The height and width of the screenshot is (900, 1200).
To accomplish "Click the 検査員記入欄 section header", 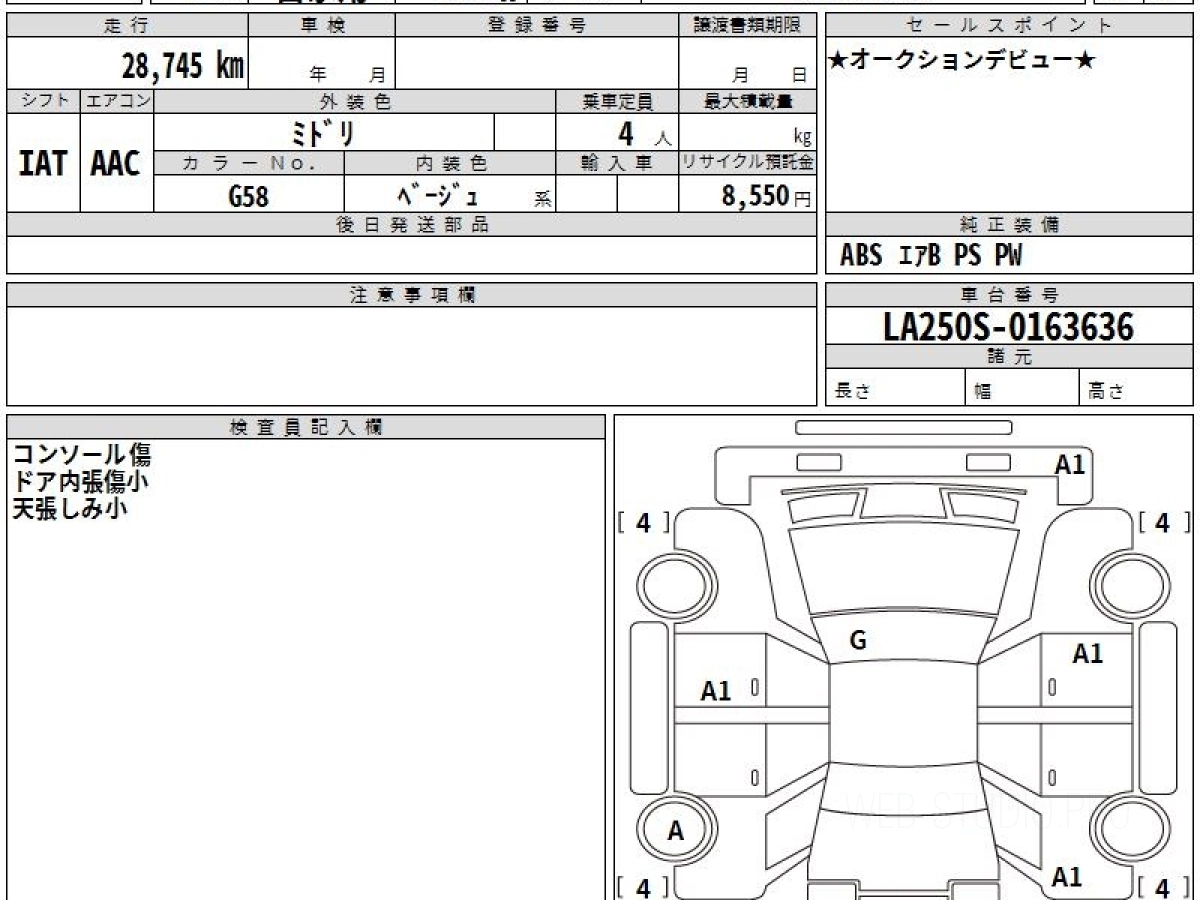I will (x=306, y=427).
